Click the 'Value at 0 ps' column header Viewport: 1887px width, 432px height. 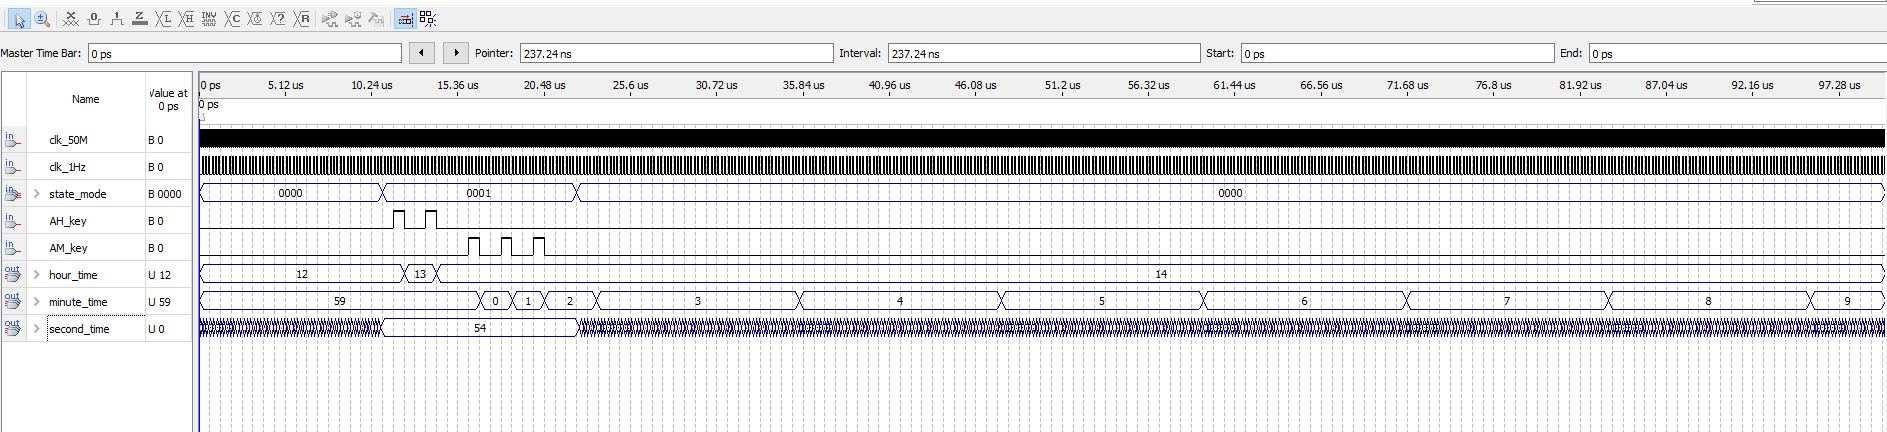168,99
